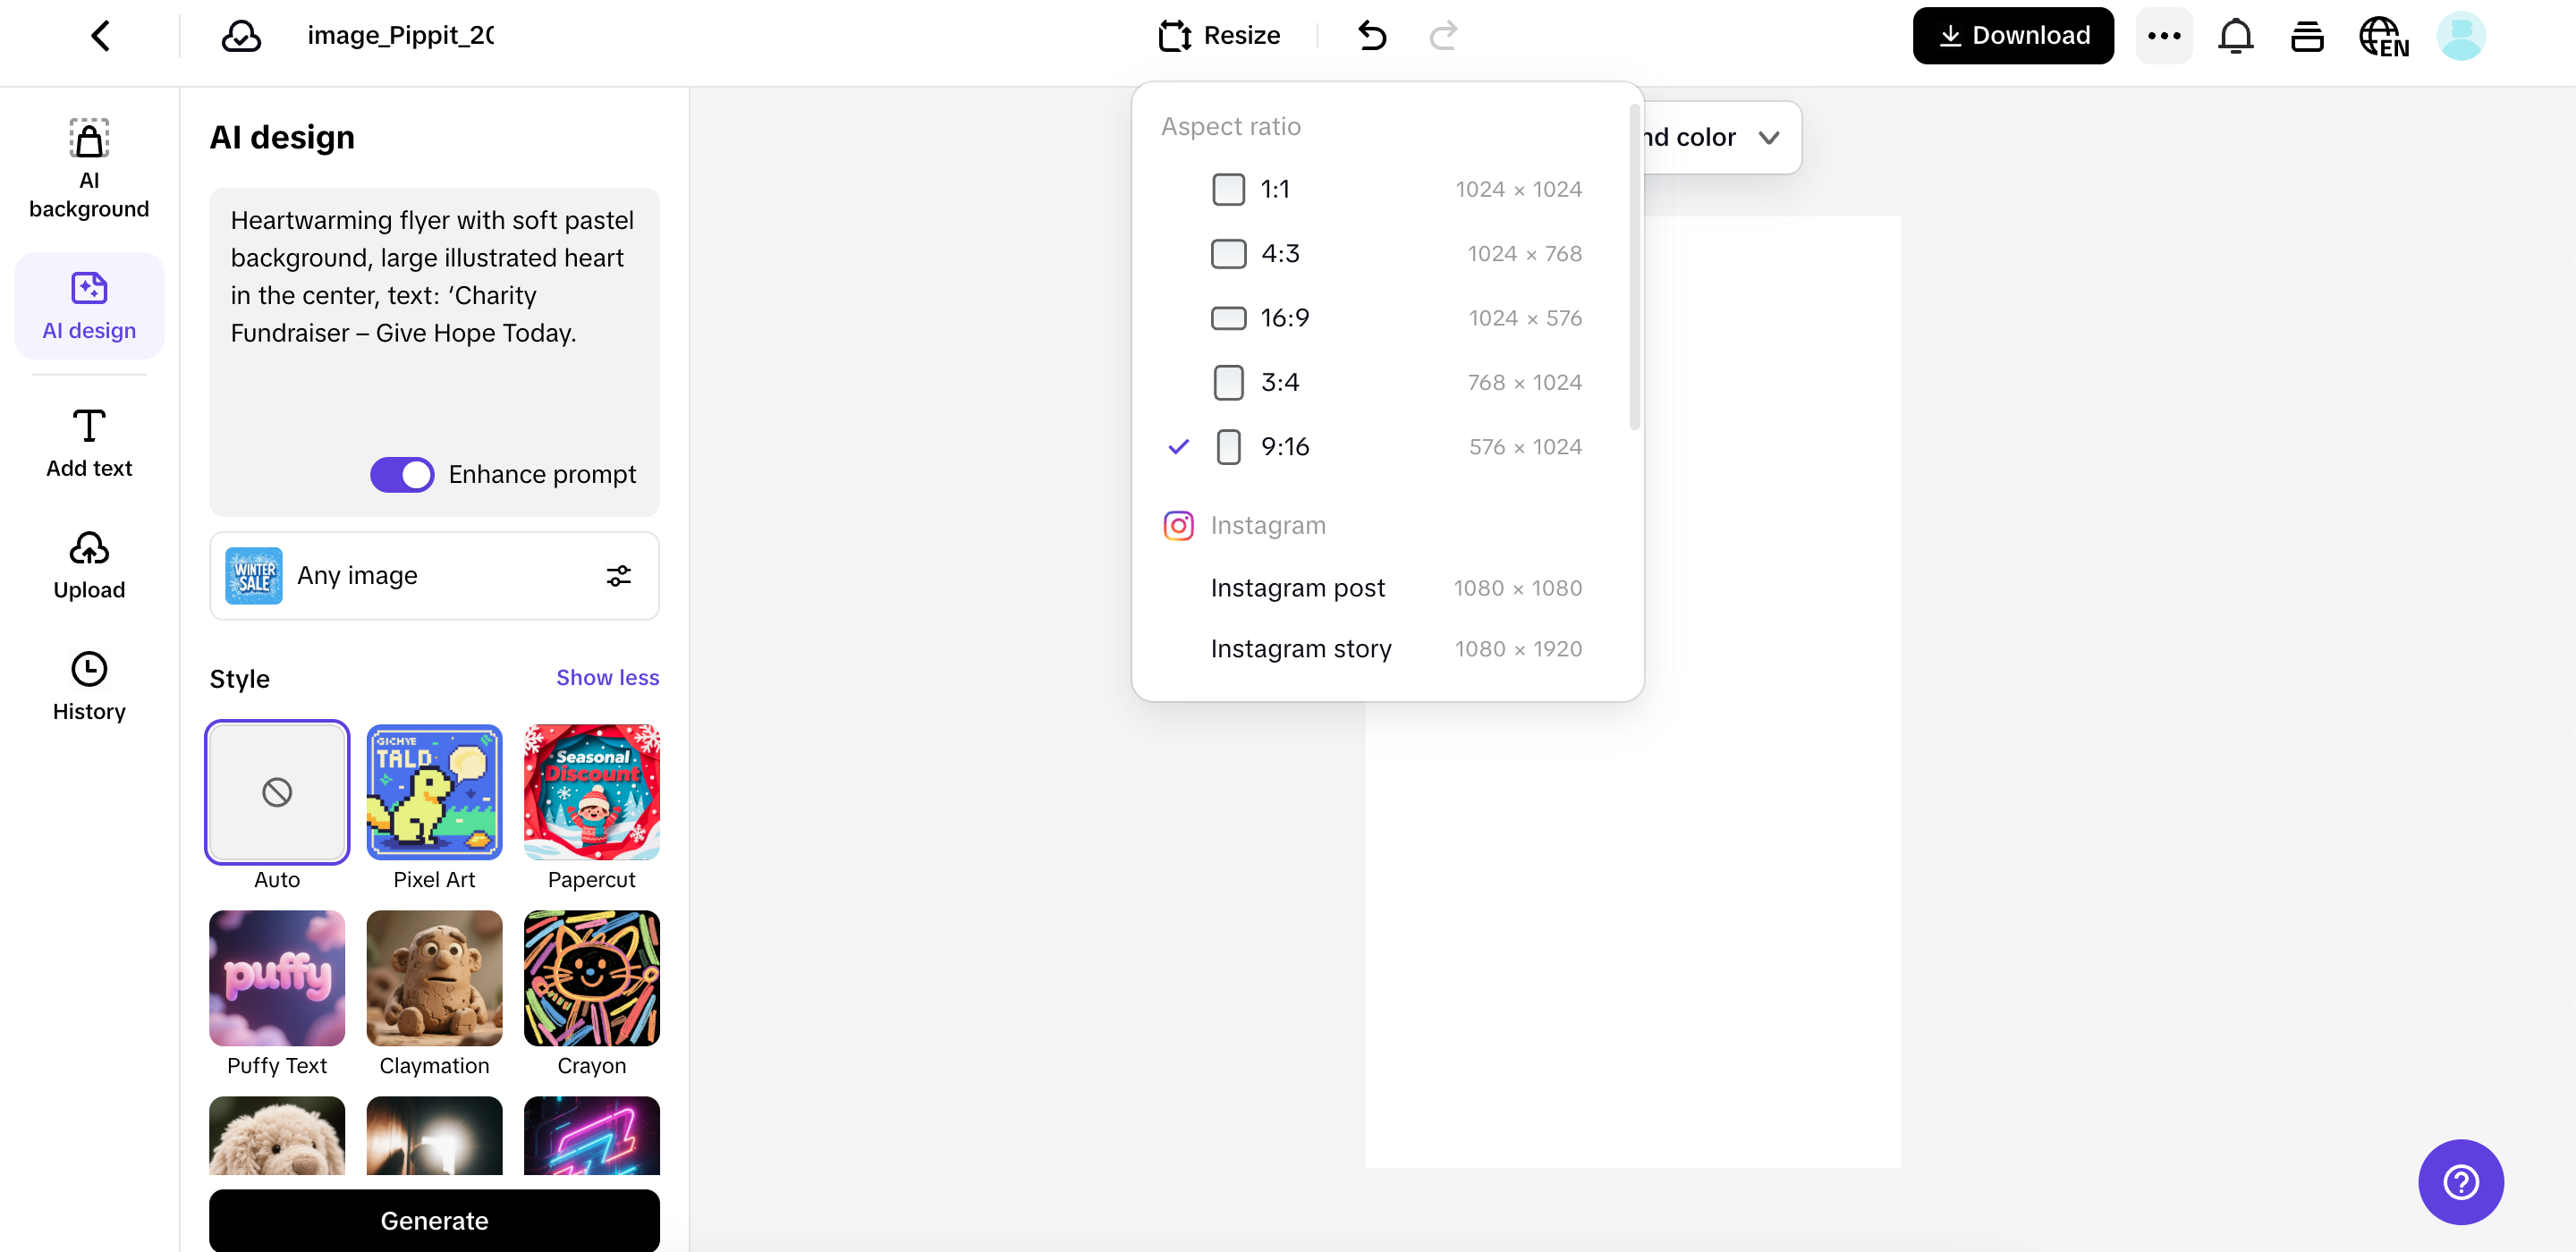Open the Resize tool
2576x1252 pixels.
click(1219, 35)
